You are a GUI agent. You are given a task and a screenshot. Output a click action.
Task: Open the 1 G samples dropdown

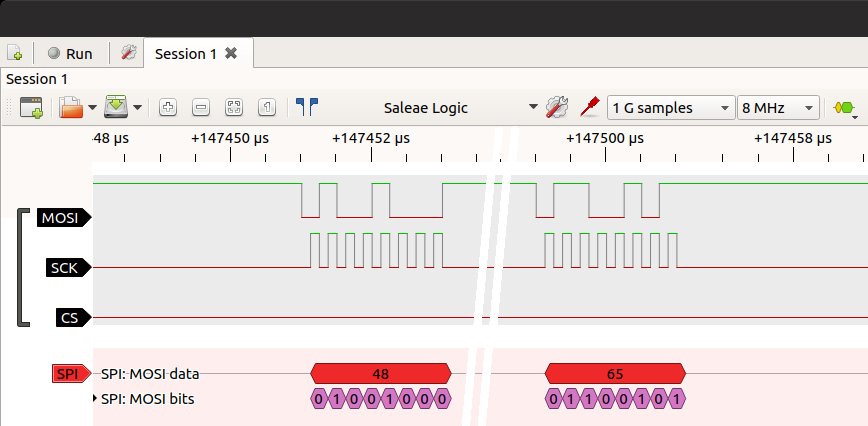click(x=670, y=108)
